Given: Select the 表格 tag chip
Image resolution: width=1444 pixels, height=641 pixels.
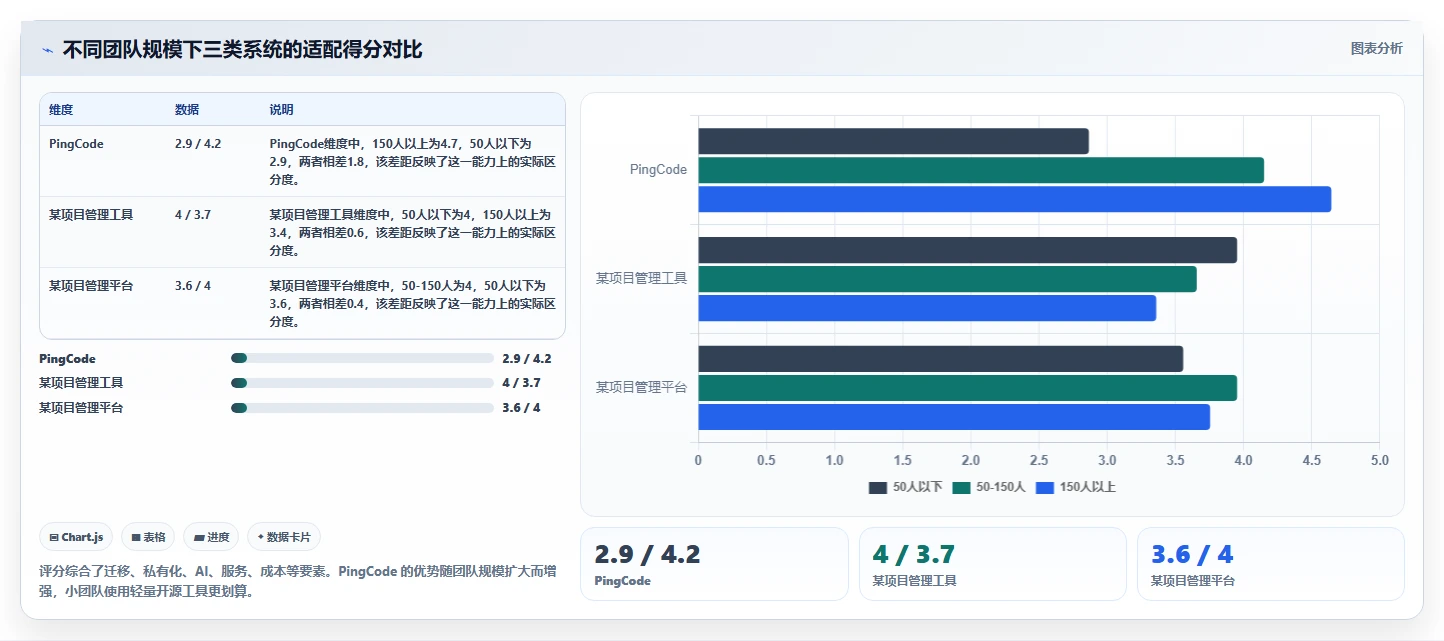Looking at the screenshot, I should tap(148, 537).
